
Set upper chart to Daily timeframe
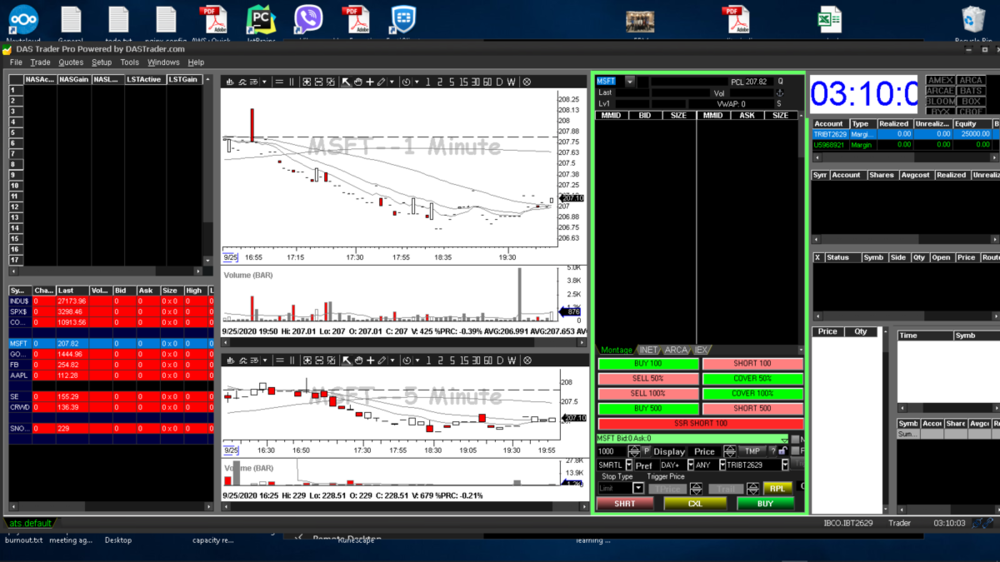pos(499,82)
